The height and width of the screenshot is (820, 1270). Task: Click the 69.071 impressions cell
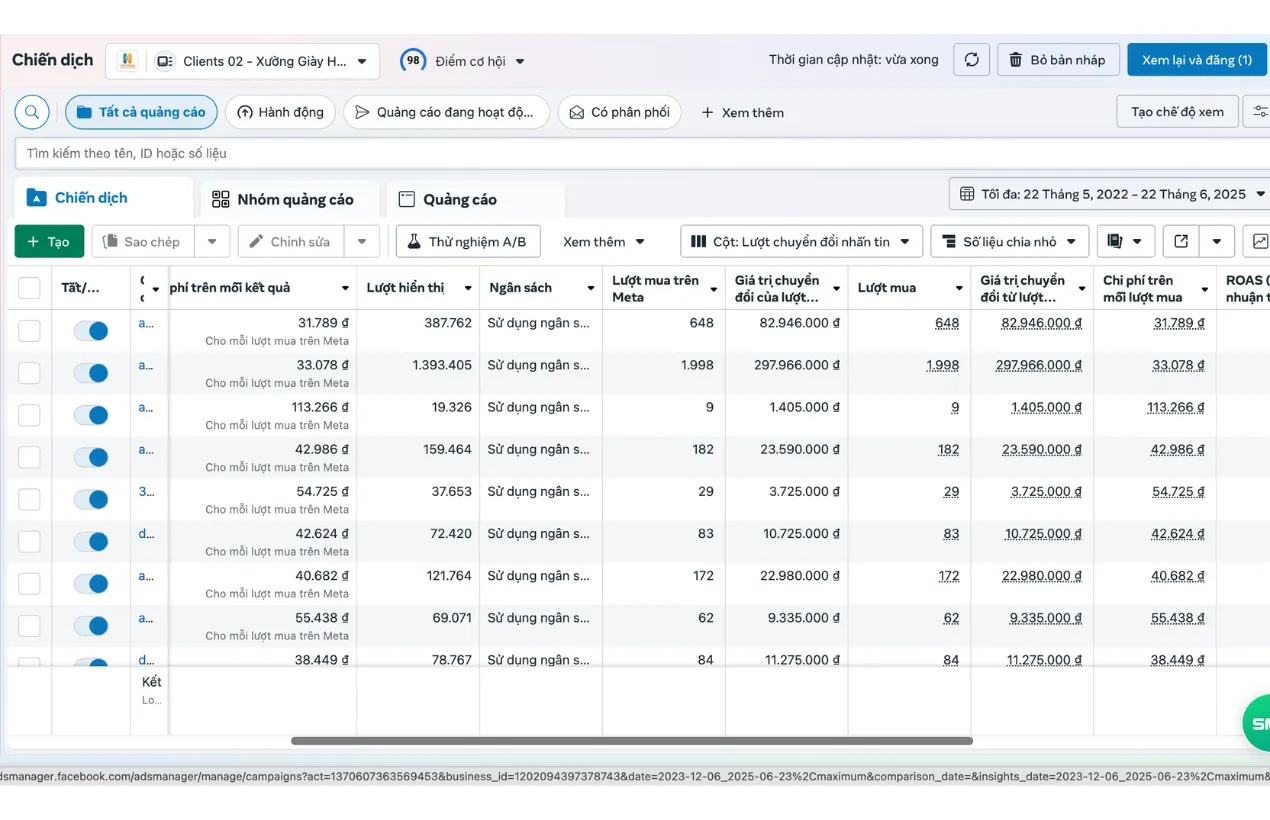click(x=451, y=617)
